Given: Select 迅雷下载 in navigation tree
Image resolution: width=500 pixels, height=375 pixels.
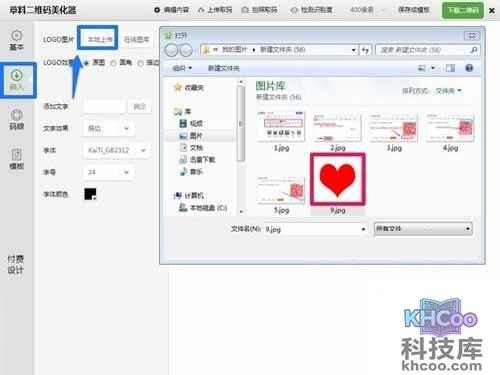Looking at the screenshot, I should point(197,160).
